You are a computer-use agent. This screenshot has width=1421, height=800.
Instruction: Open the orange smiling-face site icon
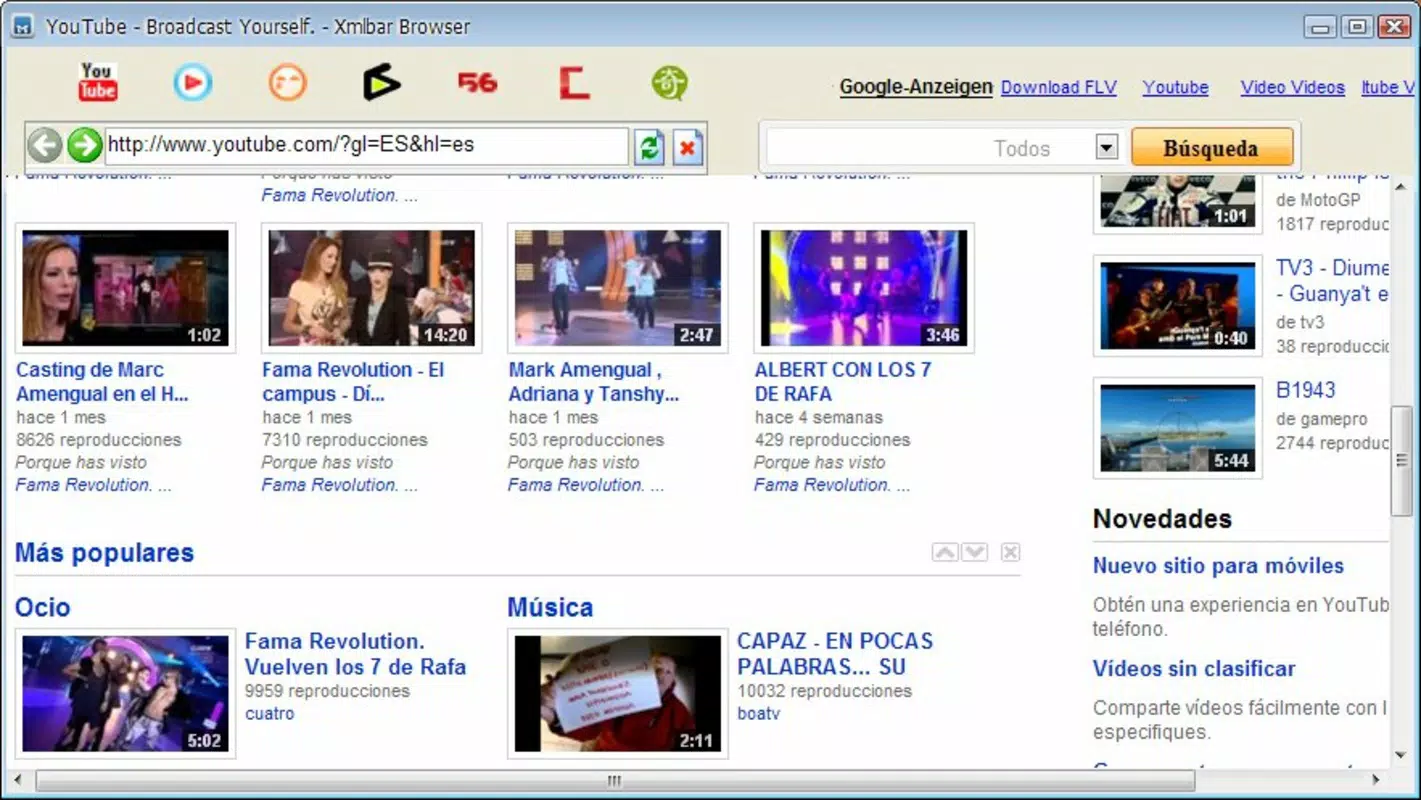(x=288, y=82)
